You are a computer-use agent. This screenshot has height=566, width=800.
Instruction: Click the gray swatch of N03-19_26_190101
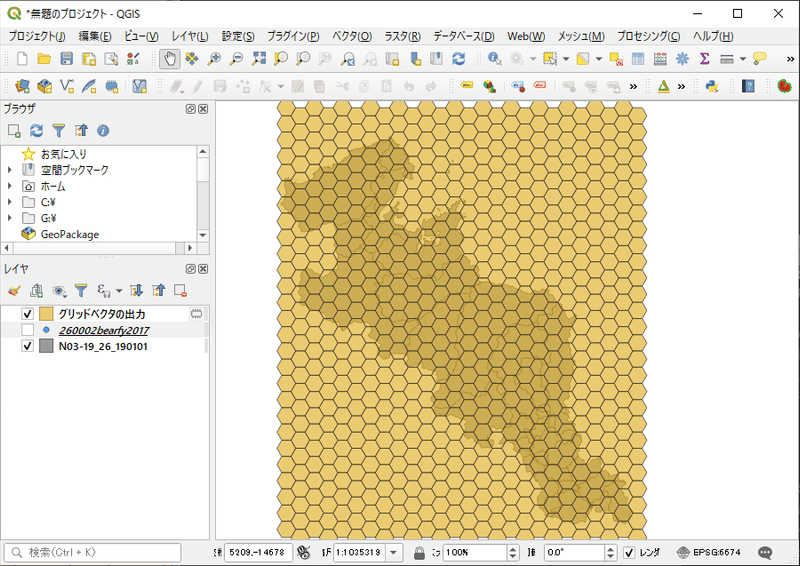[46, 346]
